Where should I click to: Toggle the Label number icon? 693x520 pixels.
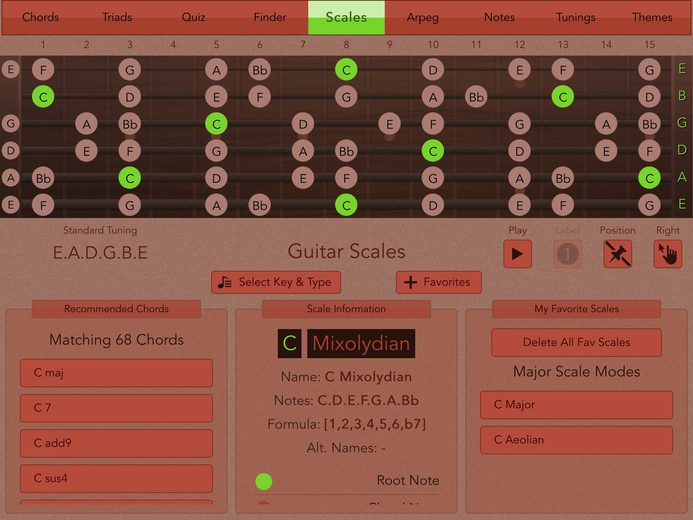[567, 254]
